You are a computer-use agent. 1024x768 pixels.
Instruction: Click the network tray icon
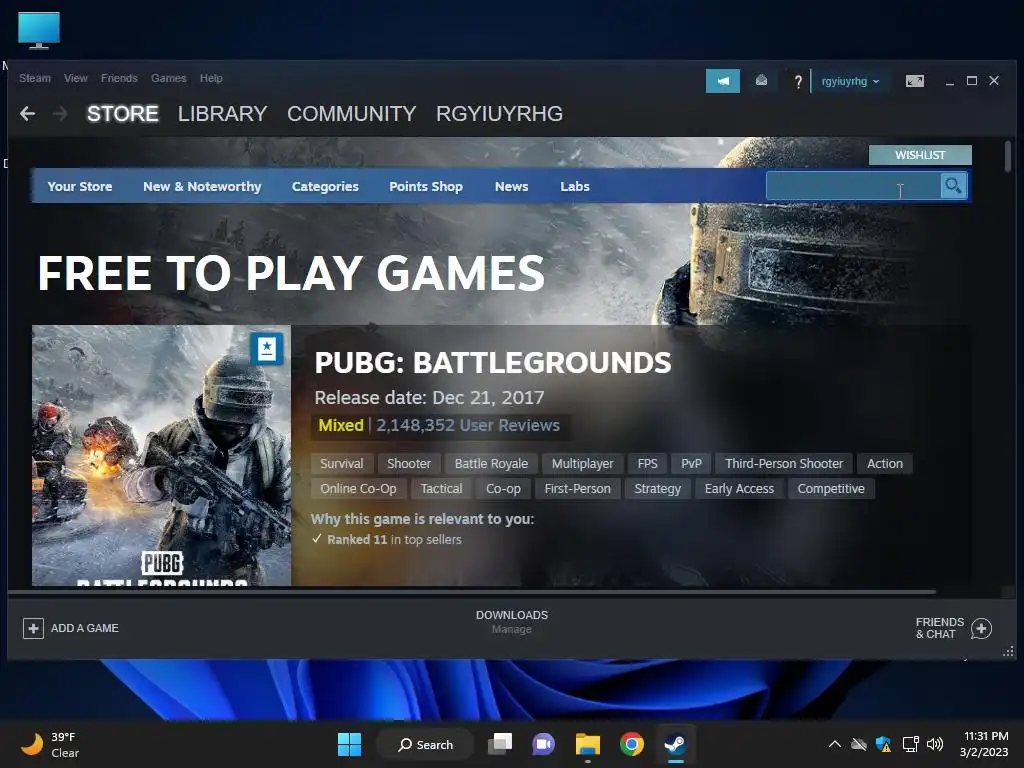click(x=910, y=744)
